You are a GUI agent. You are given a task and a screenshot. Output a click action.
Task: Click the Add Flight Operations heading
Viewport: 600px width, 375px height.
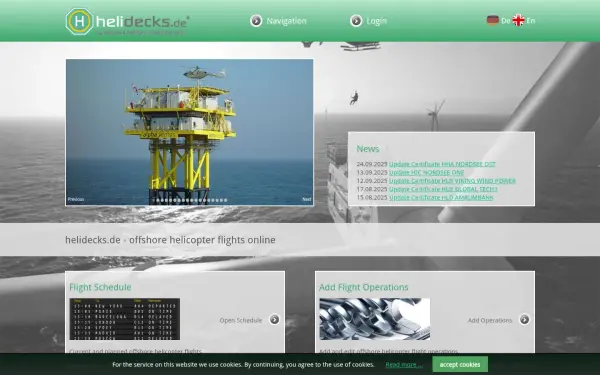(x=364, y=287)
